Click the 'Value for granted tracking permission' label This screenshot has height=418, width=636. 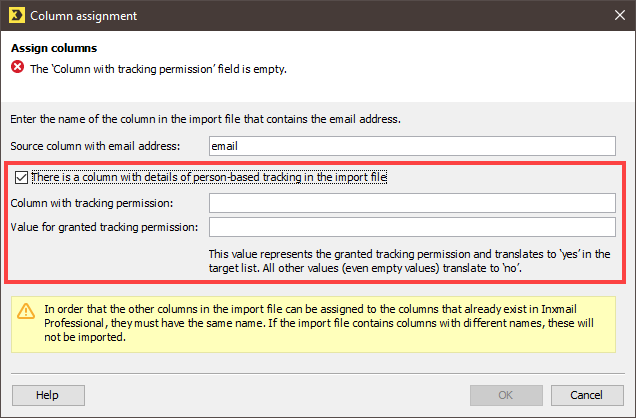(x=105, y=227)
